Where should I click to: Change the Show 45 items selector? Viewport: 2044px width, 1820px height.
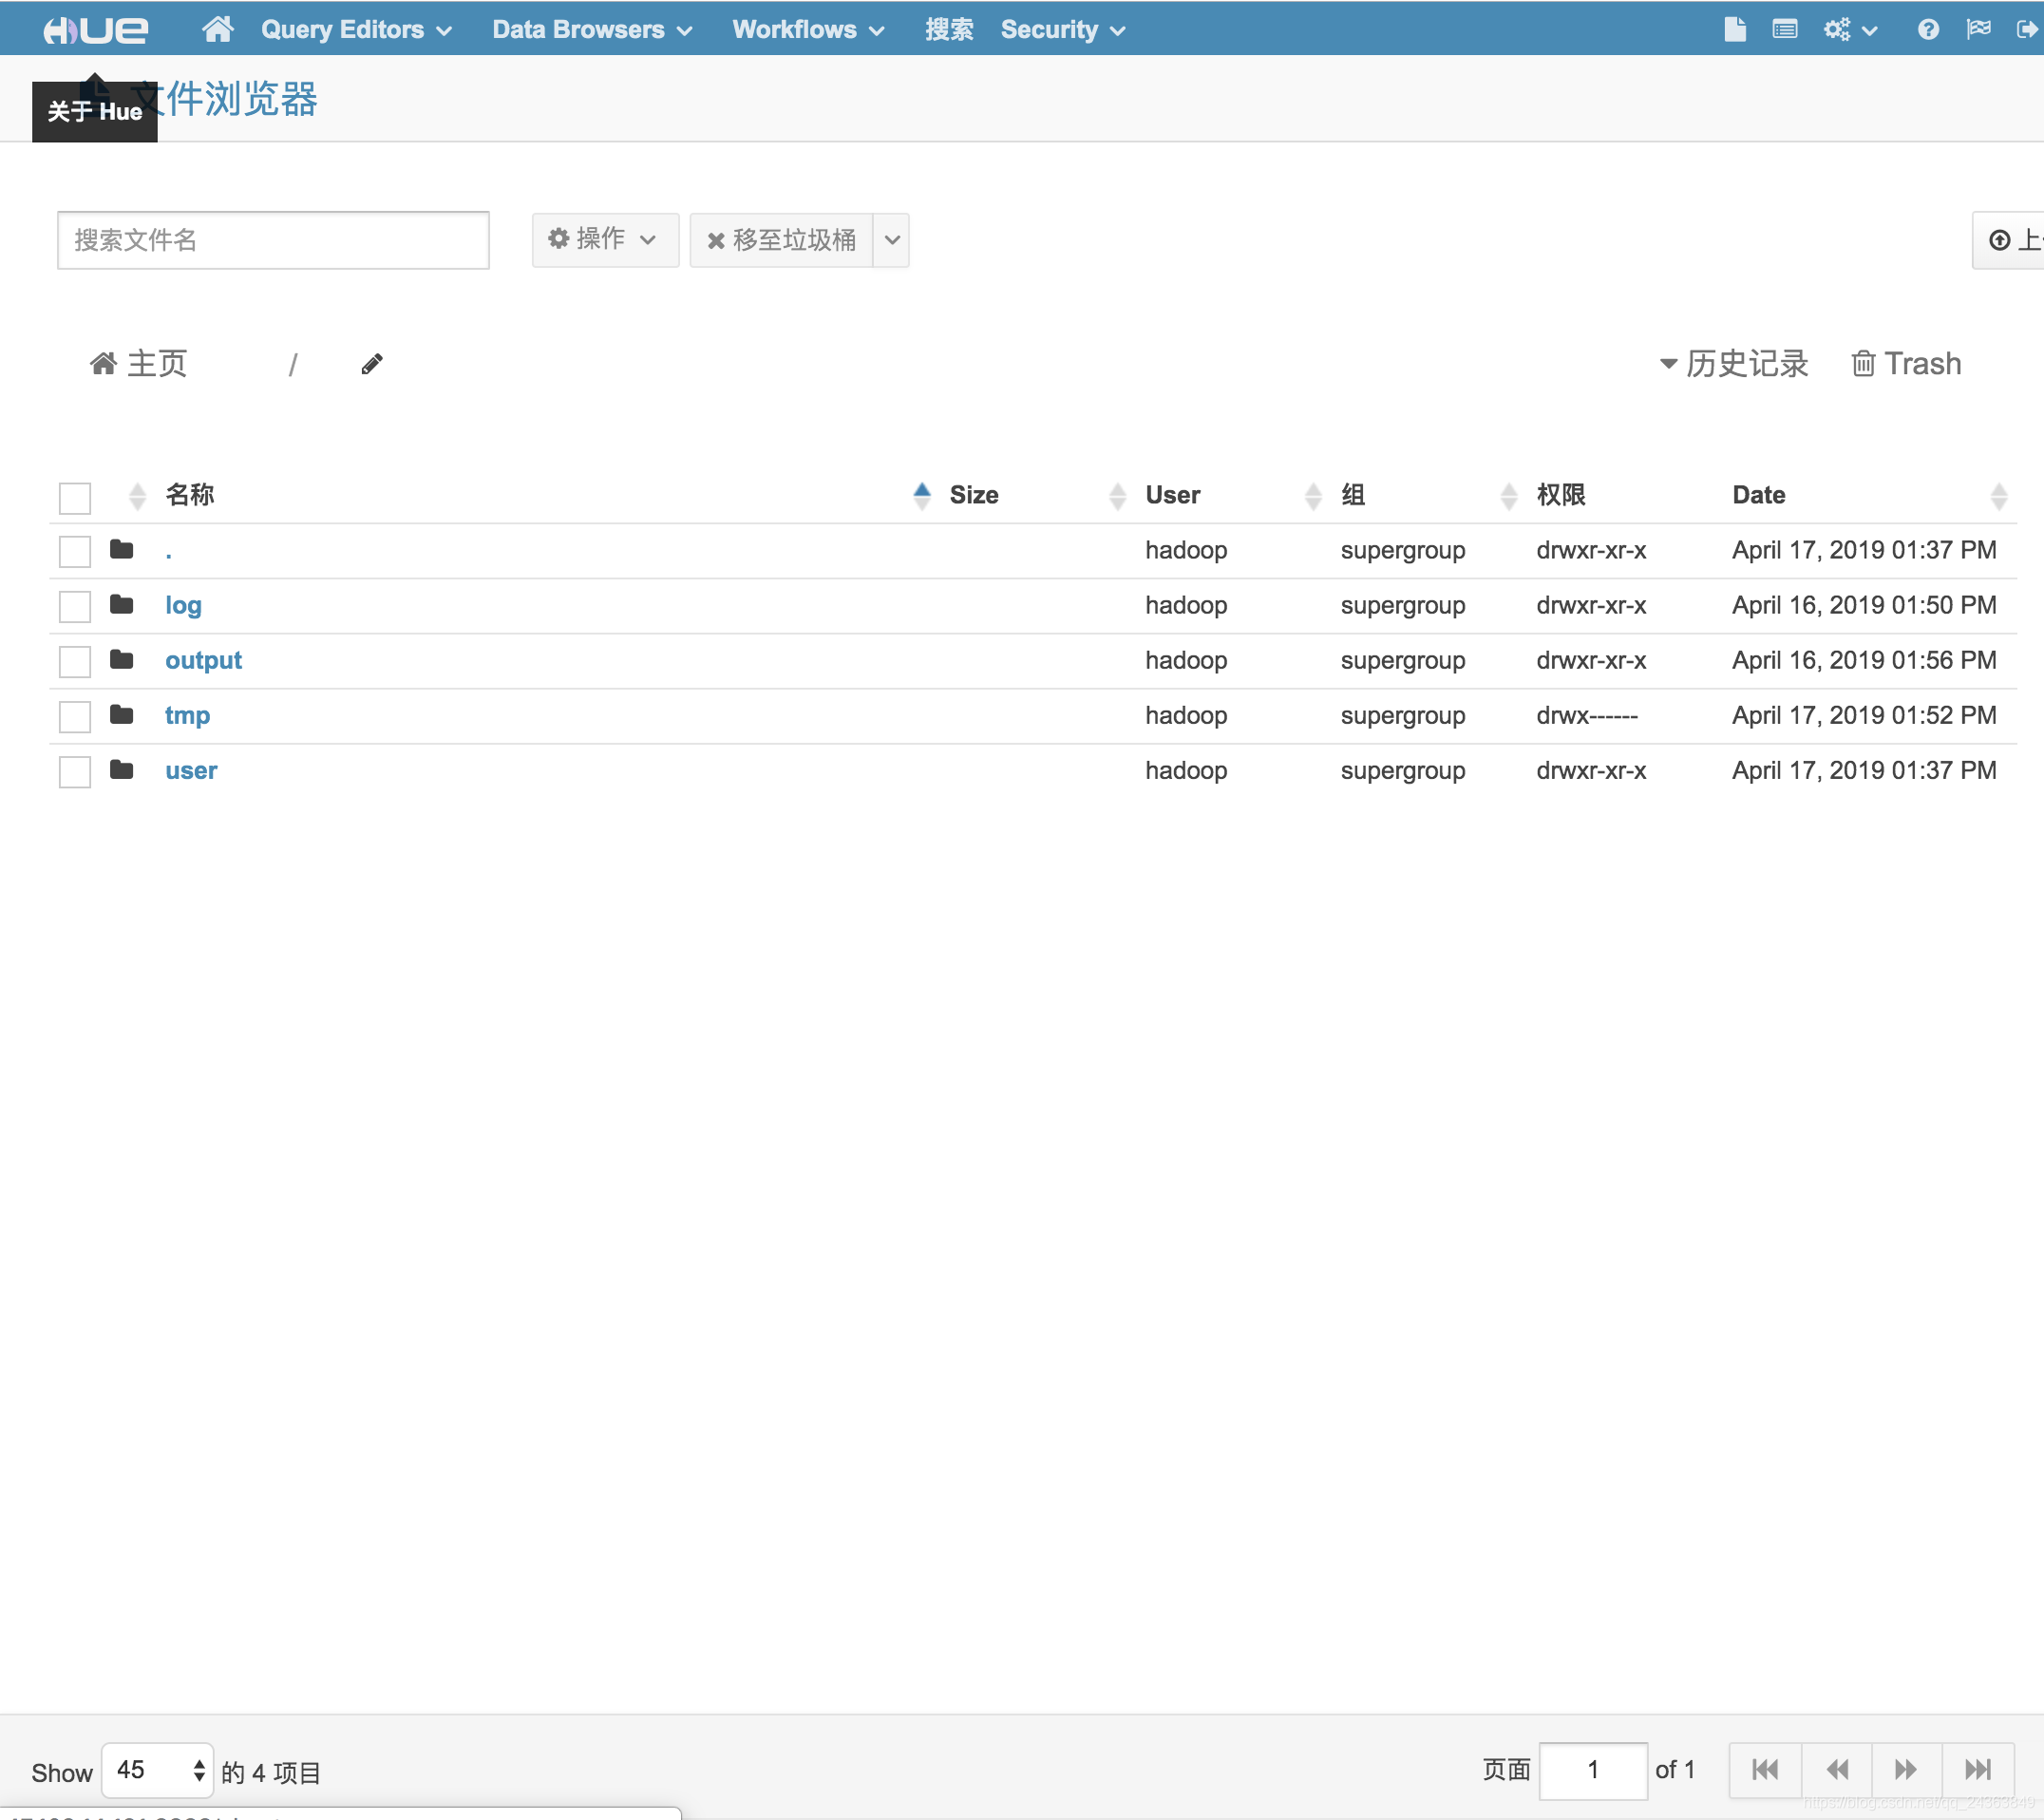[158, 1769]
